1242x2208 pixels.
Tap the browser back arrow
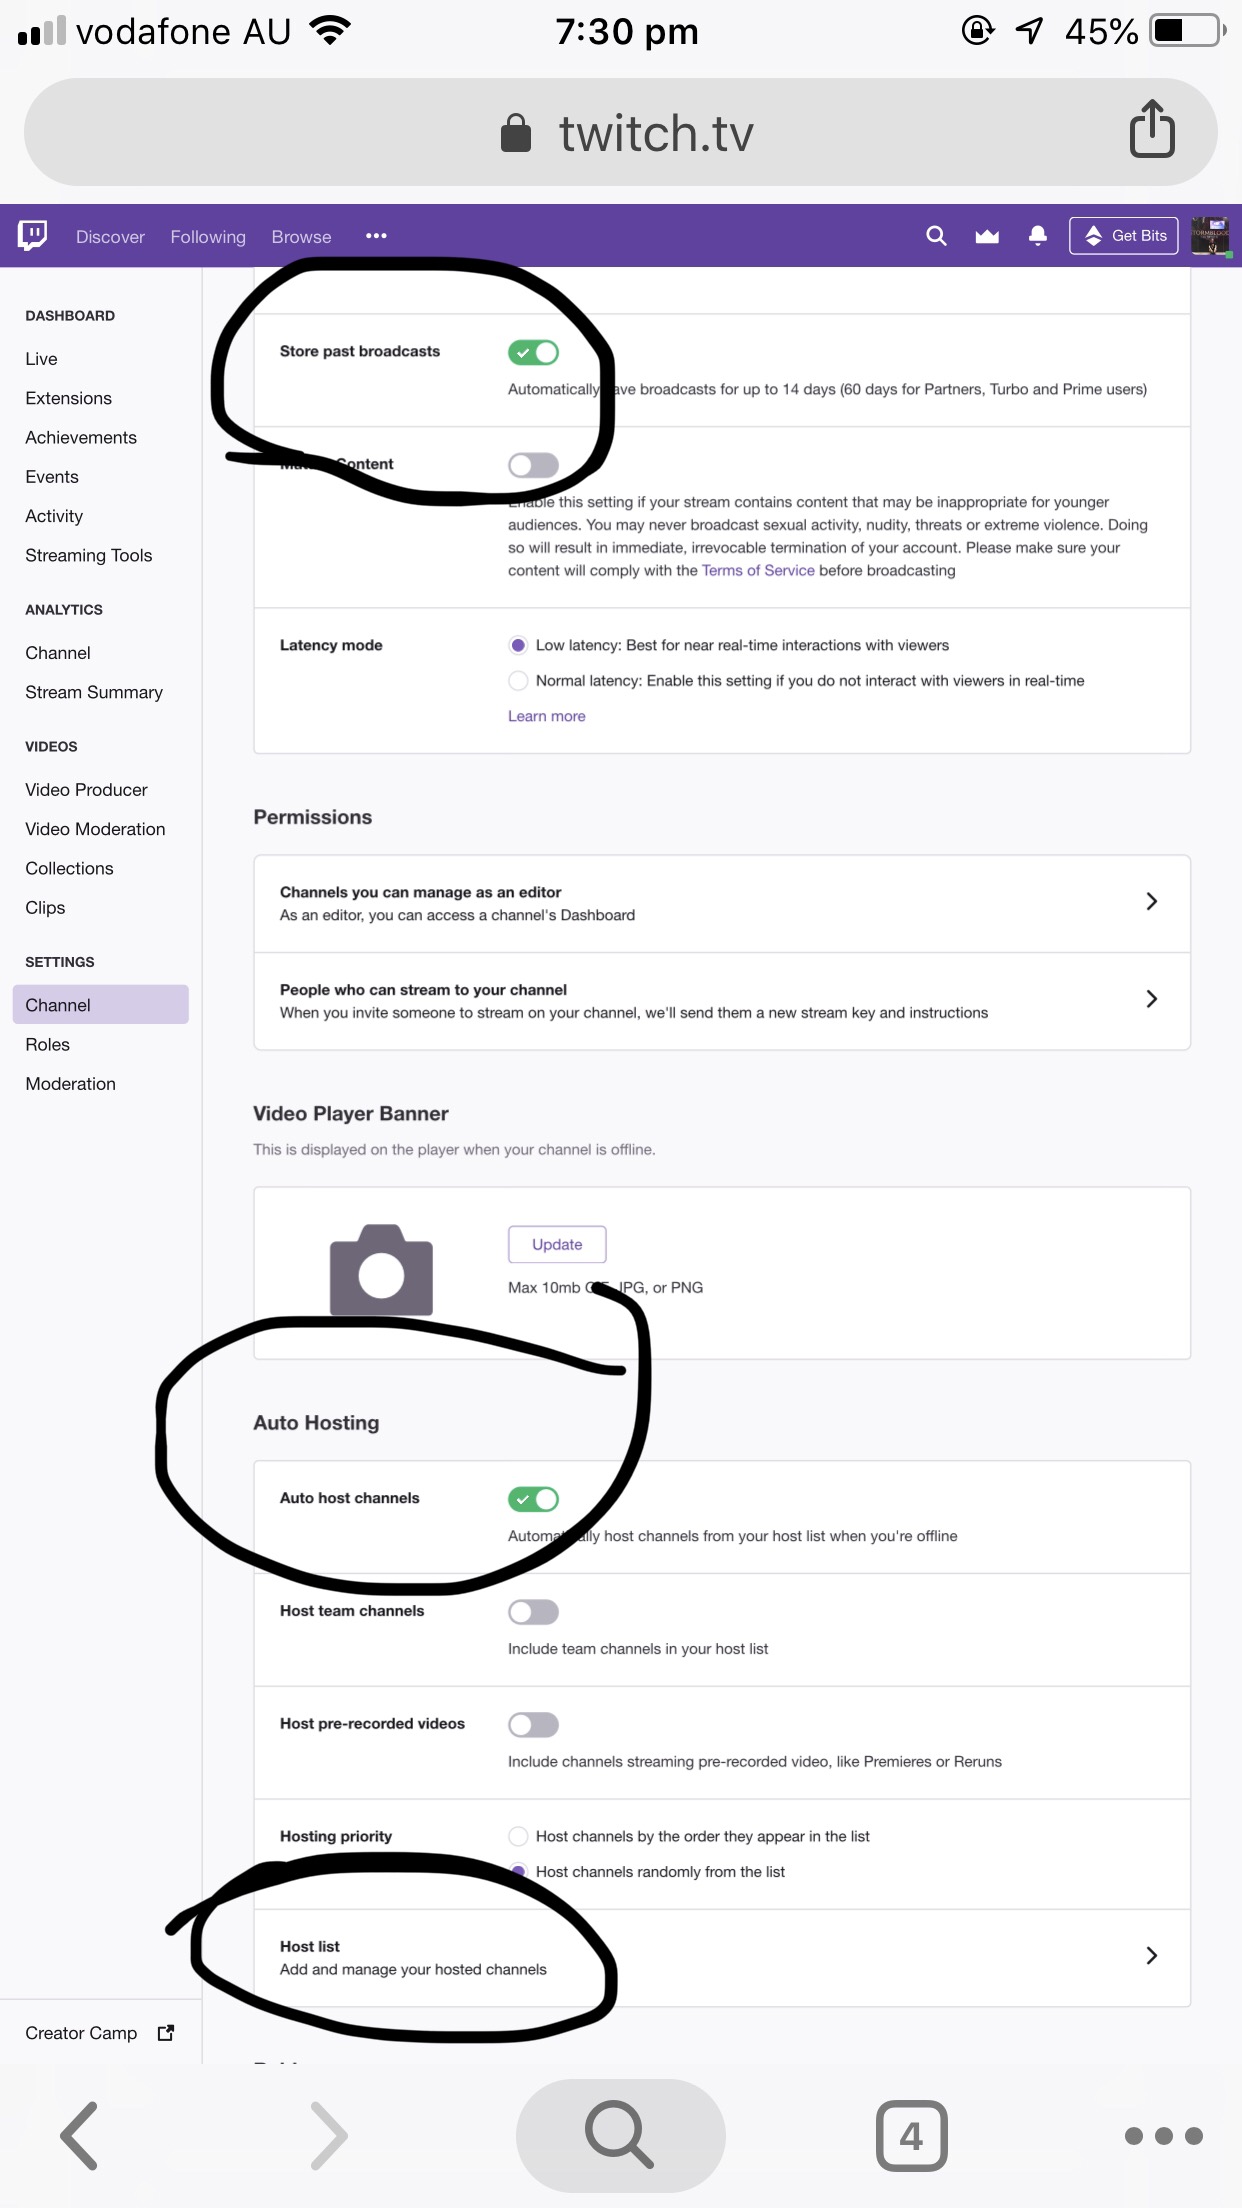click(x=80, y=2136)
